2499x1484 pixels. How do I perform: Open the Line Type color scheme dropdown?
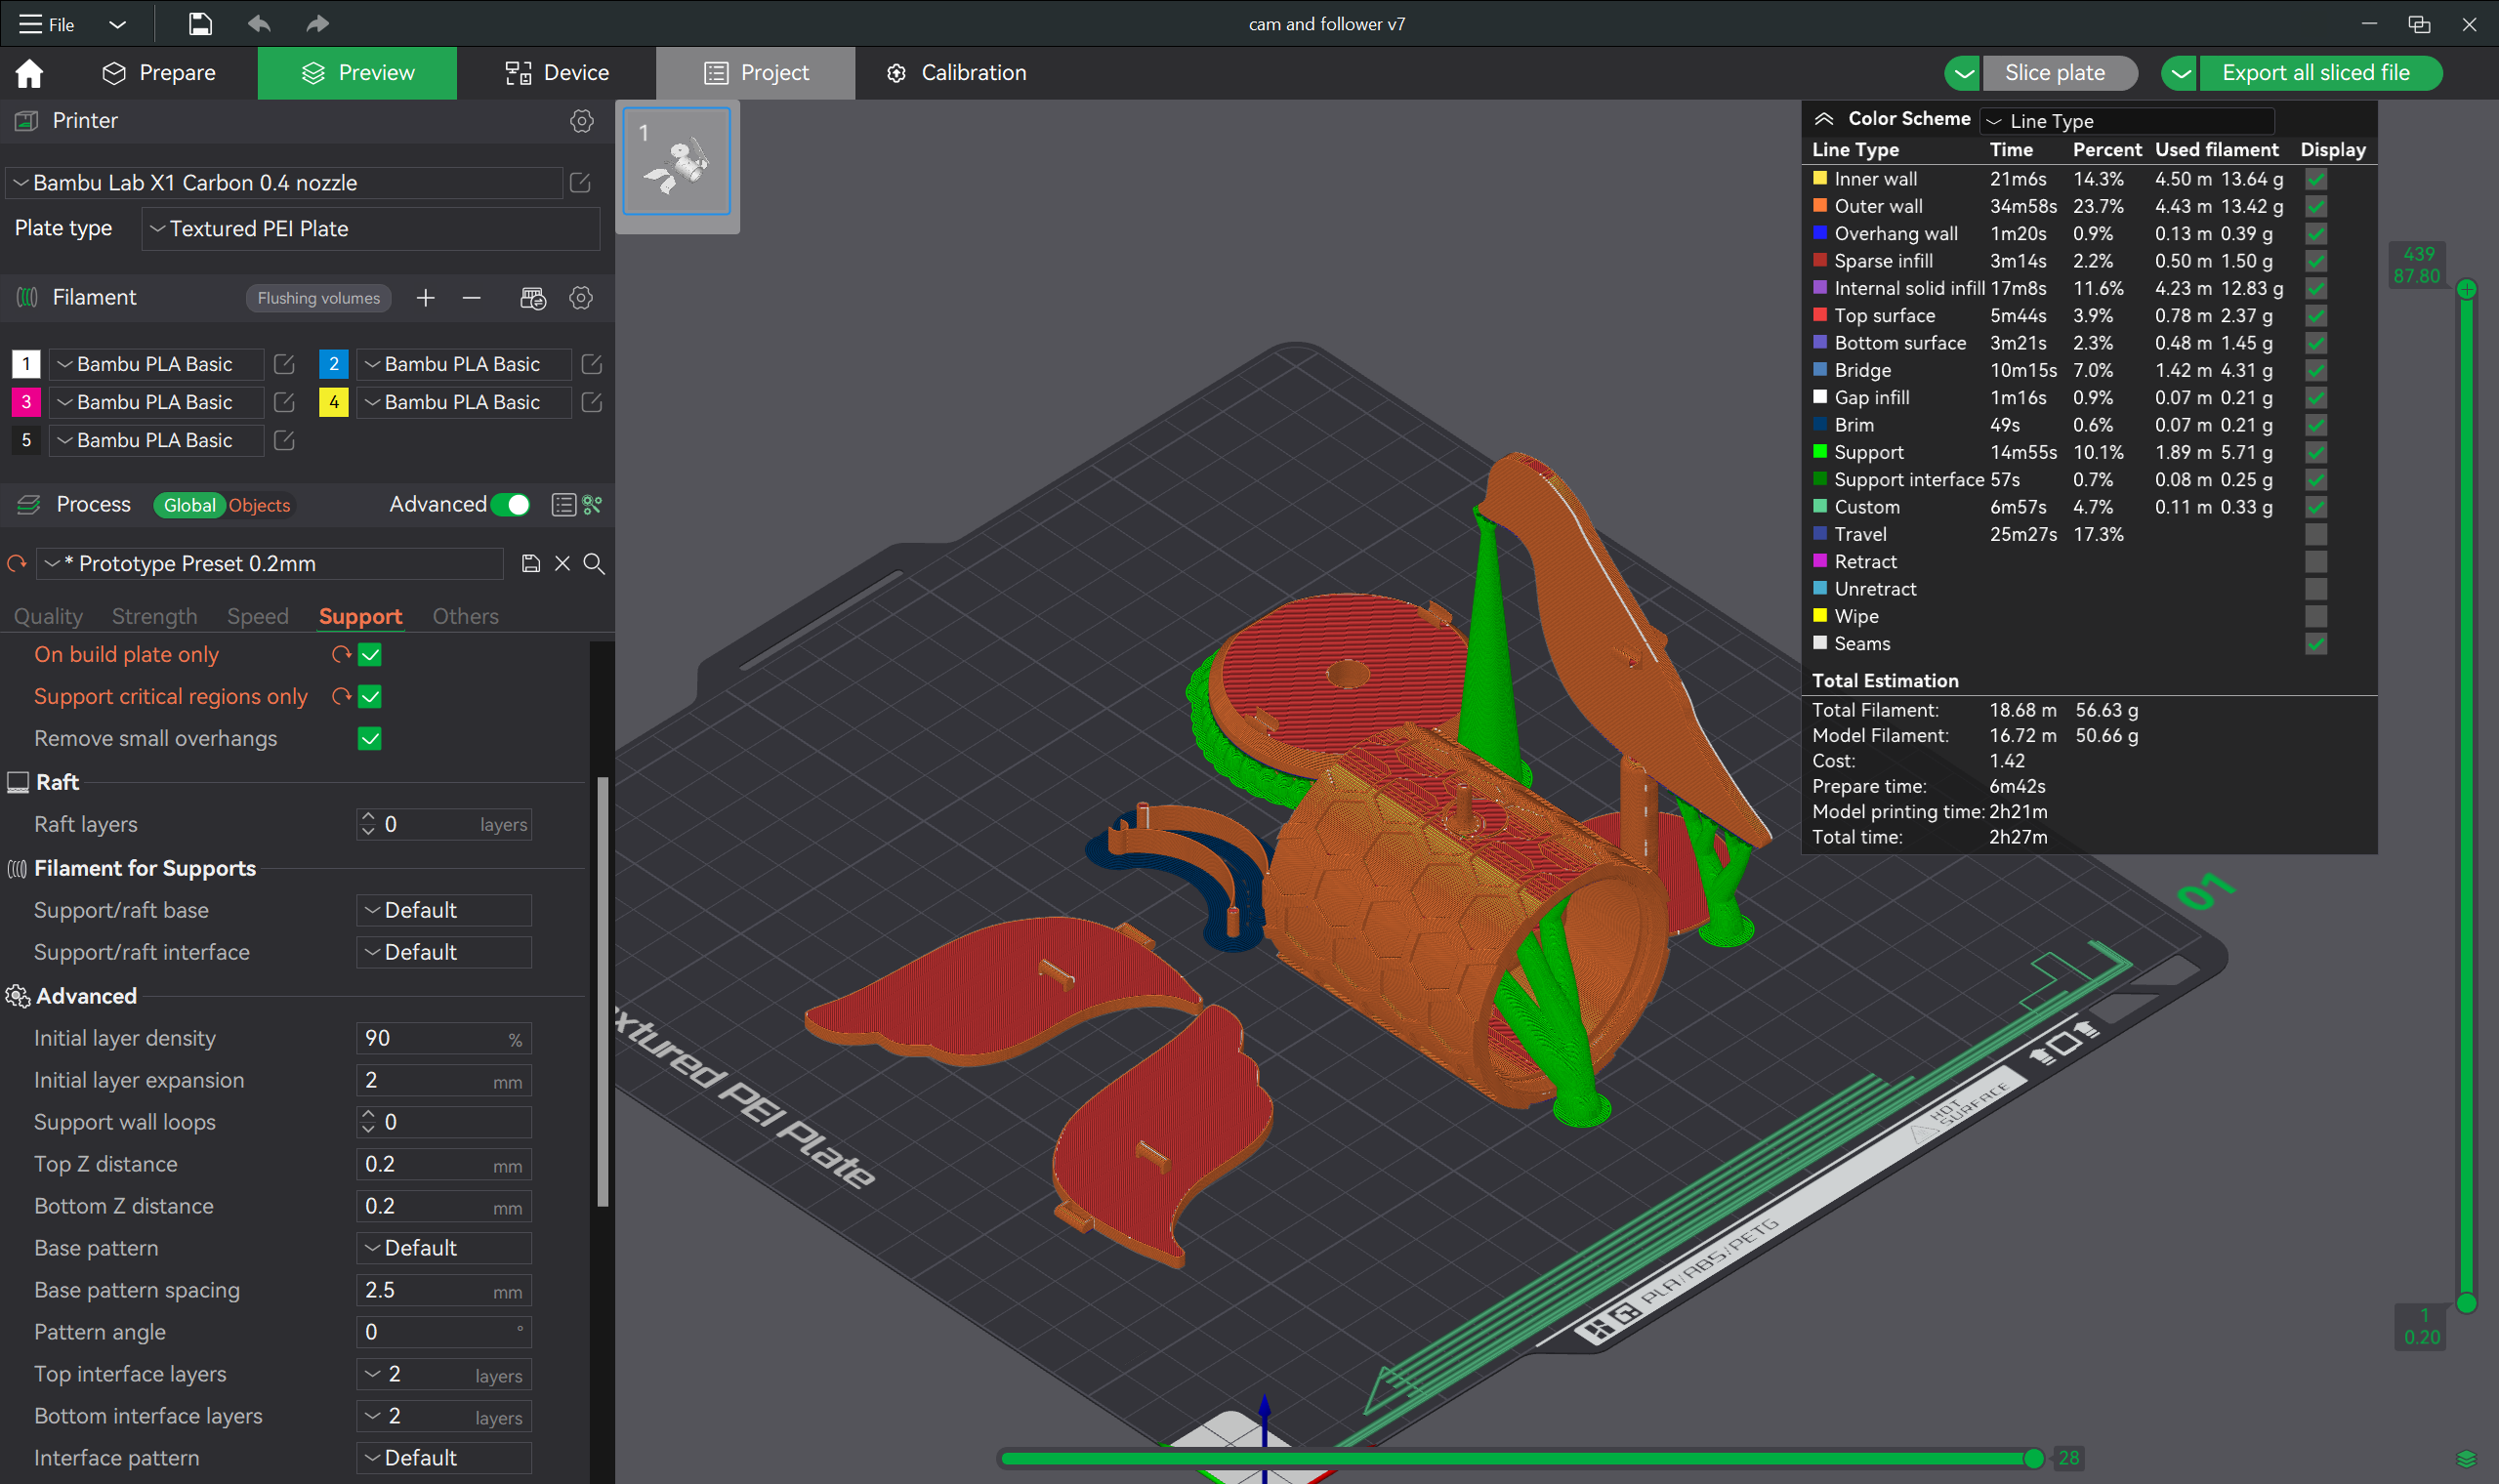[2126, 121]
